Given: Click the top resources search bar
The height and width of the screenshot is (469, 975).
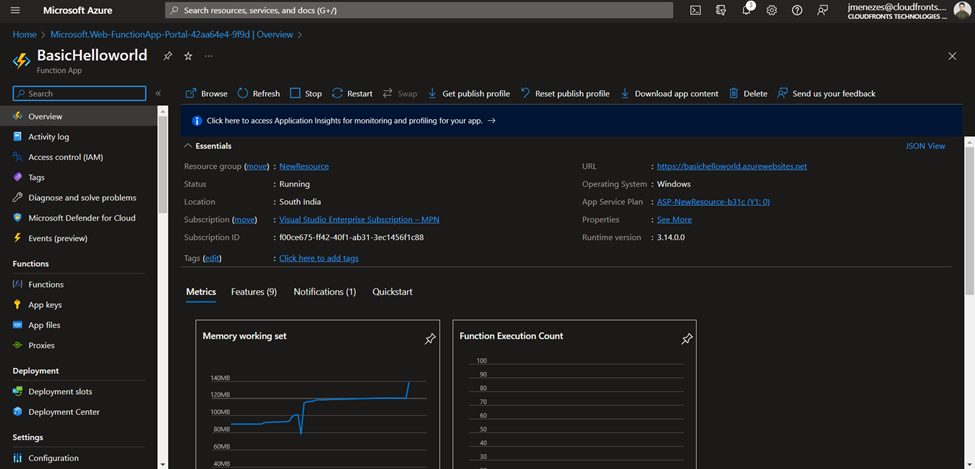Looking at the screenshot, I should [x=419, y=10].
